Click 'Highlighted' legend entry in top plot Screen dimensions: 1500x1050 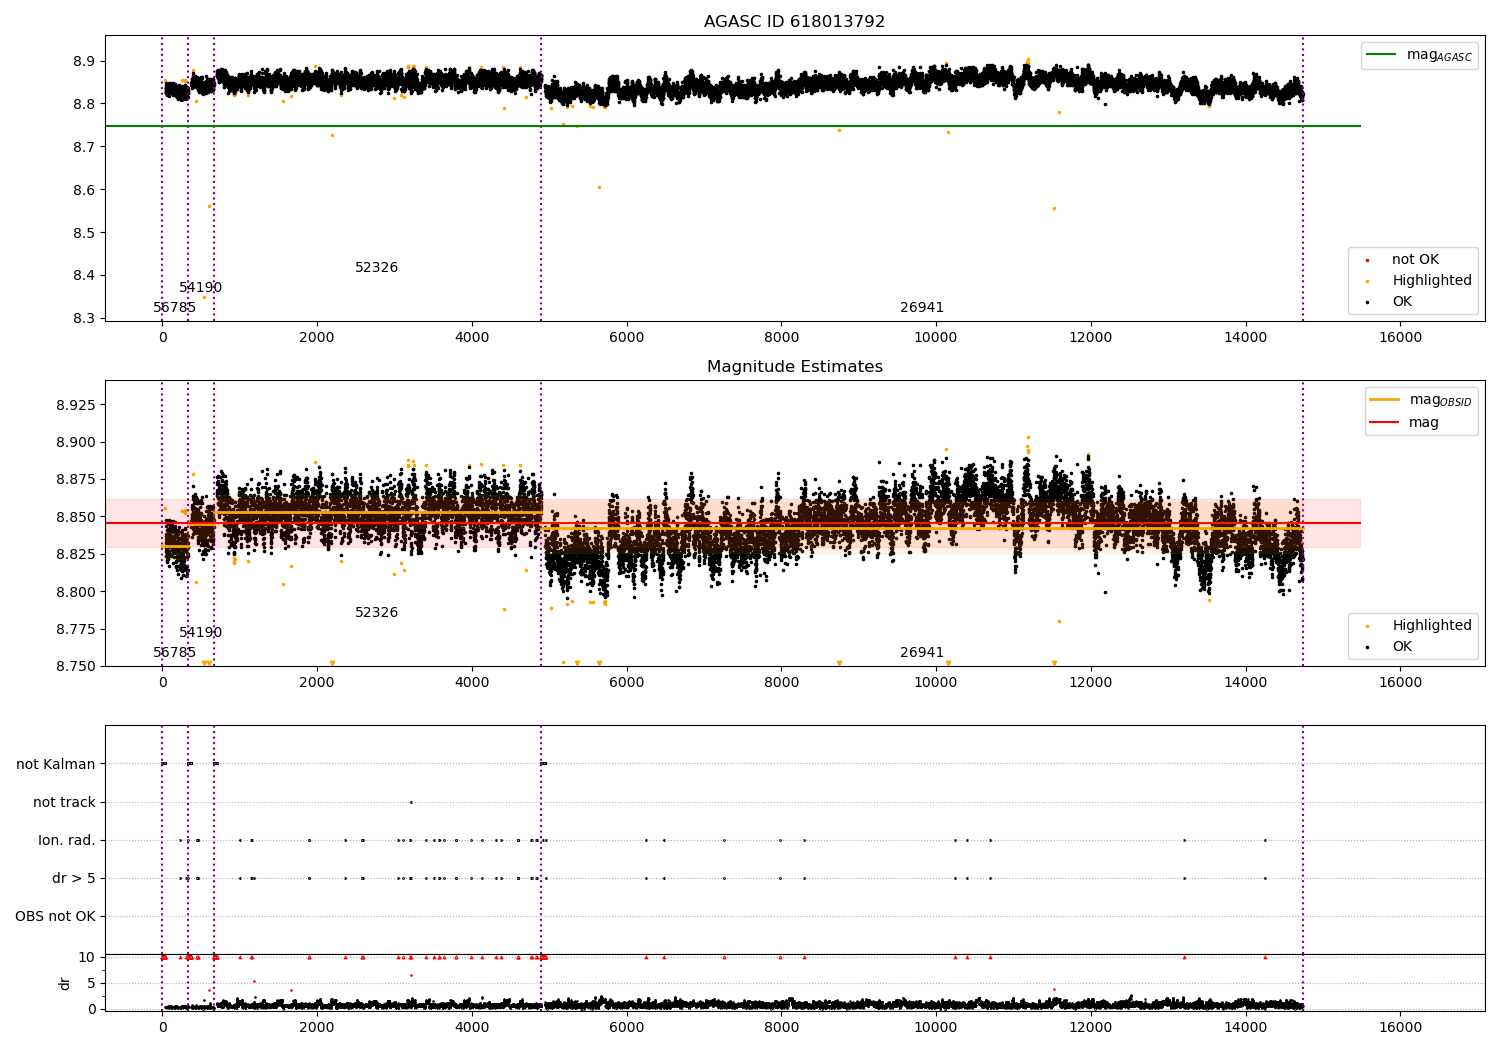(x=1420, y=281)
